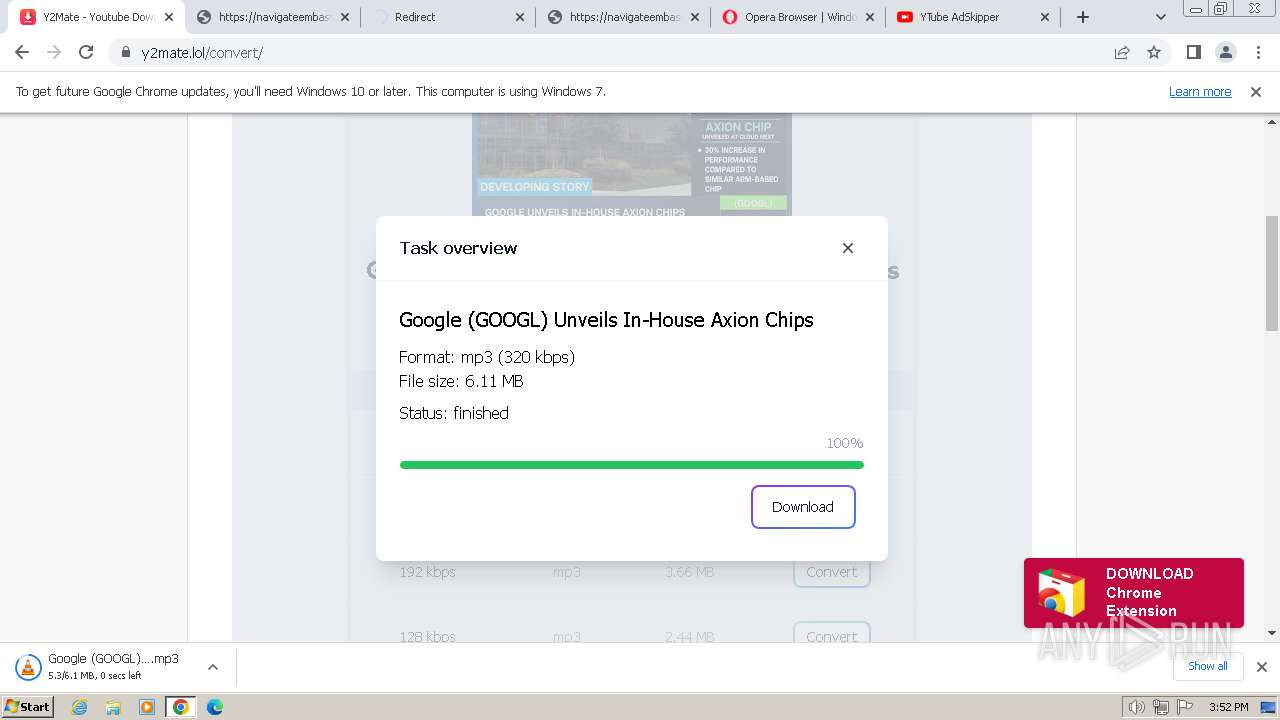Click the Format: mp3 (320 kbps) text

point(487,357)
